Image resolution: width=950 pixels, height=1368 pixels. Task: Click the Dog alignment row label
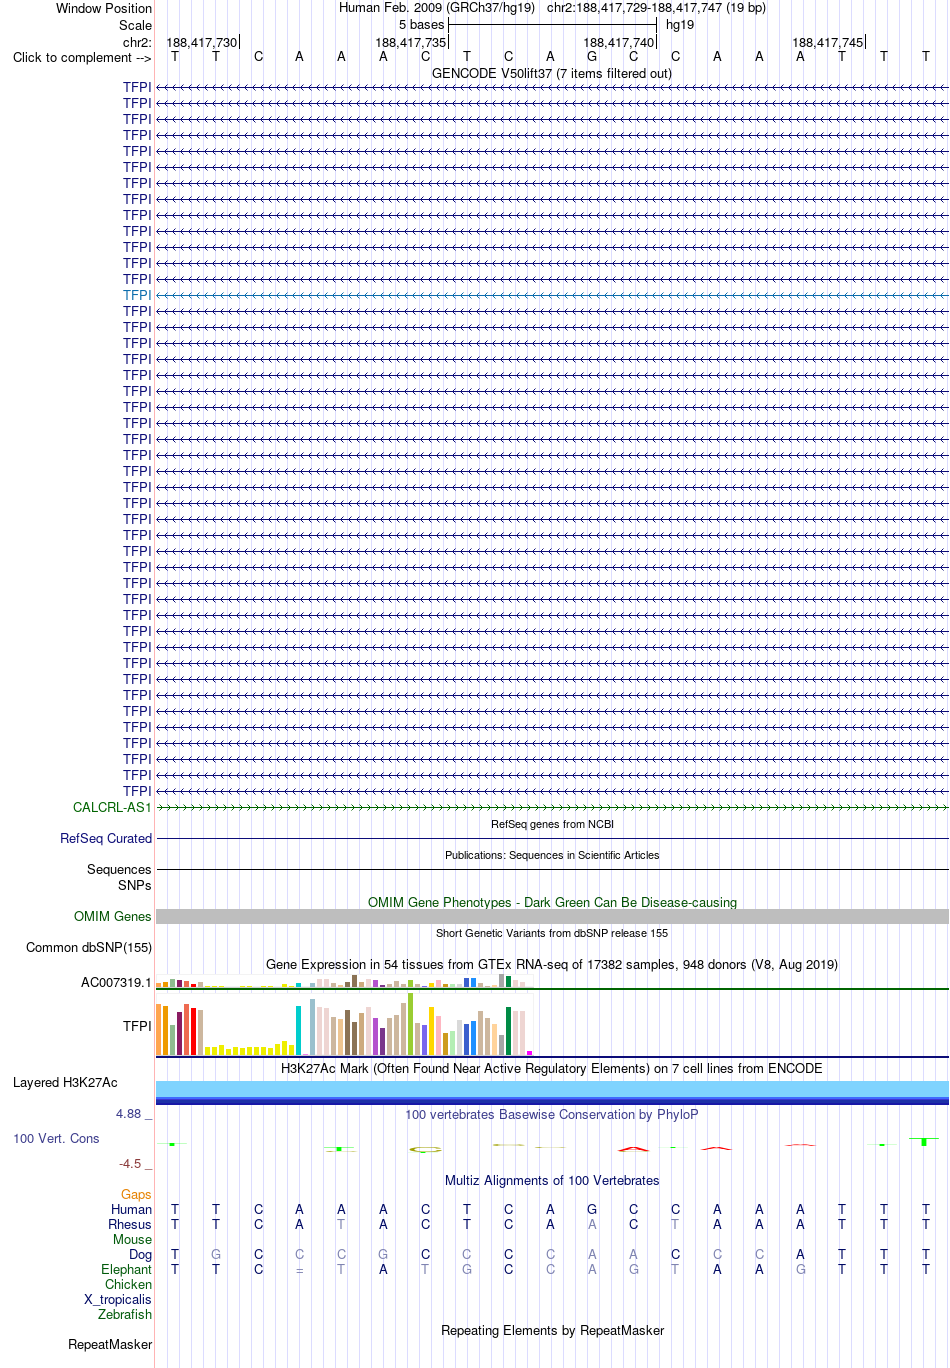click(140, 1254)
